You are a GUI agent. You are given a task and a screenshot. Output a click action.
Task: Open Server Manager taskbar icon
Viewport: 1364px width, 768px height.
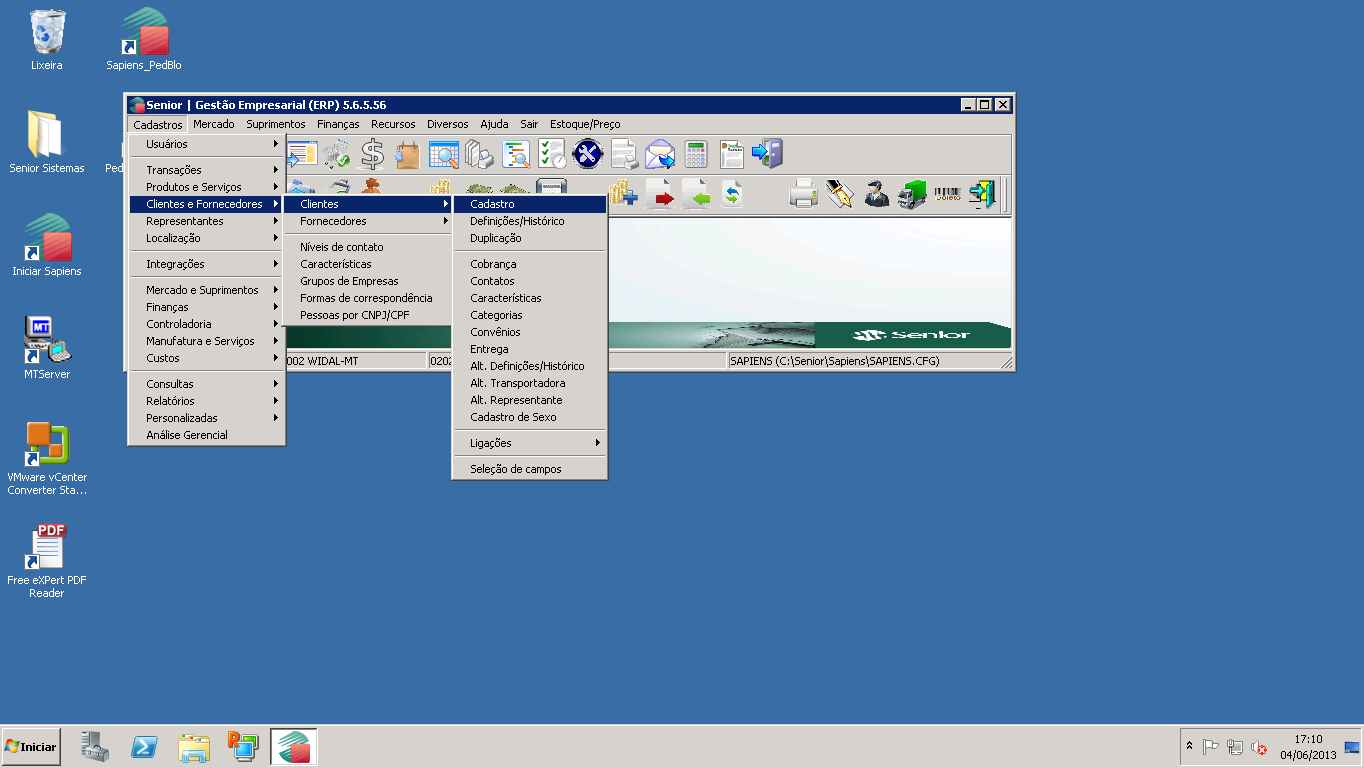tap(95, 747)
